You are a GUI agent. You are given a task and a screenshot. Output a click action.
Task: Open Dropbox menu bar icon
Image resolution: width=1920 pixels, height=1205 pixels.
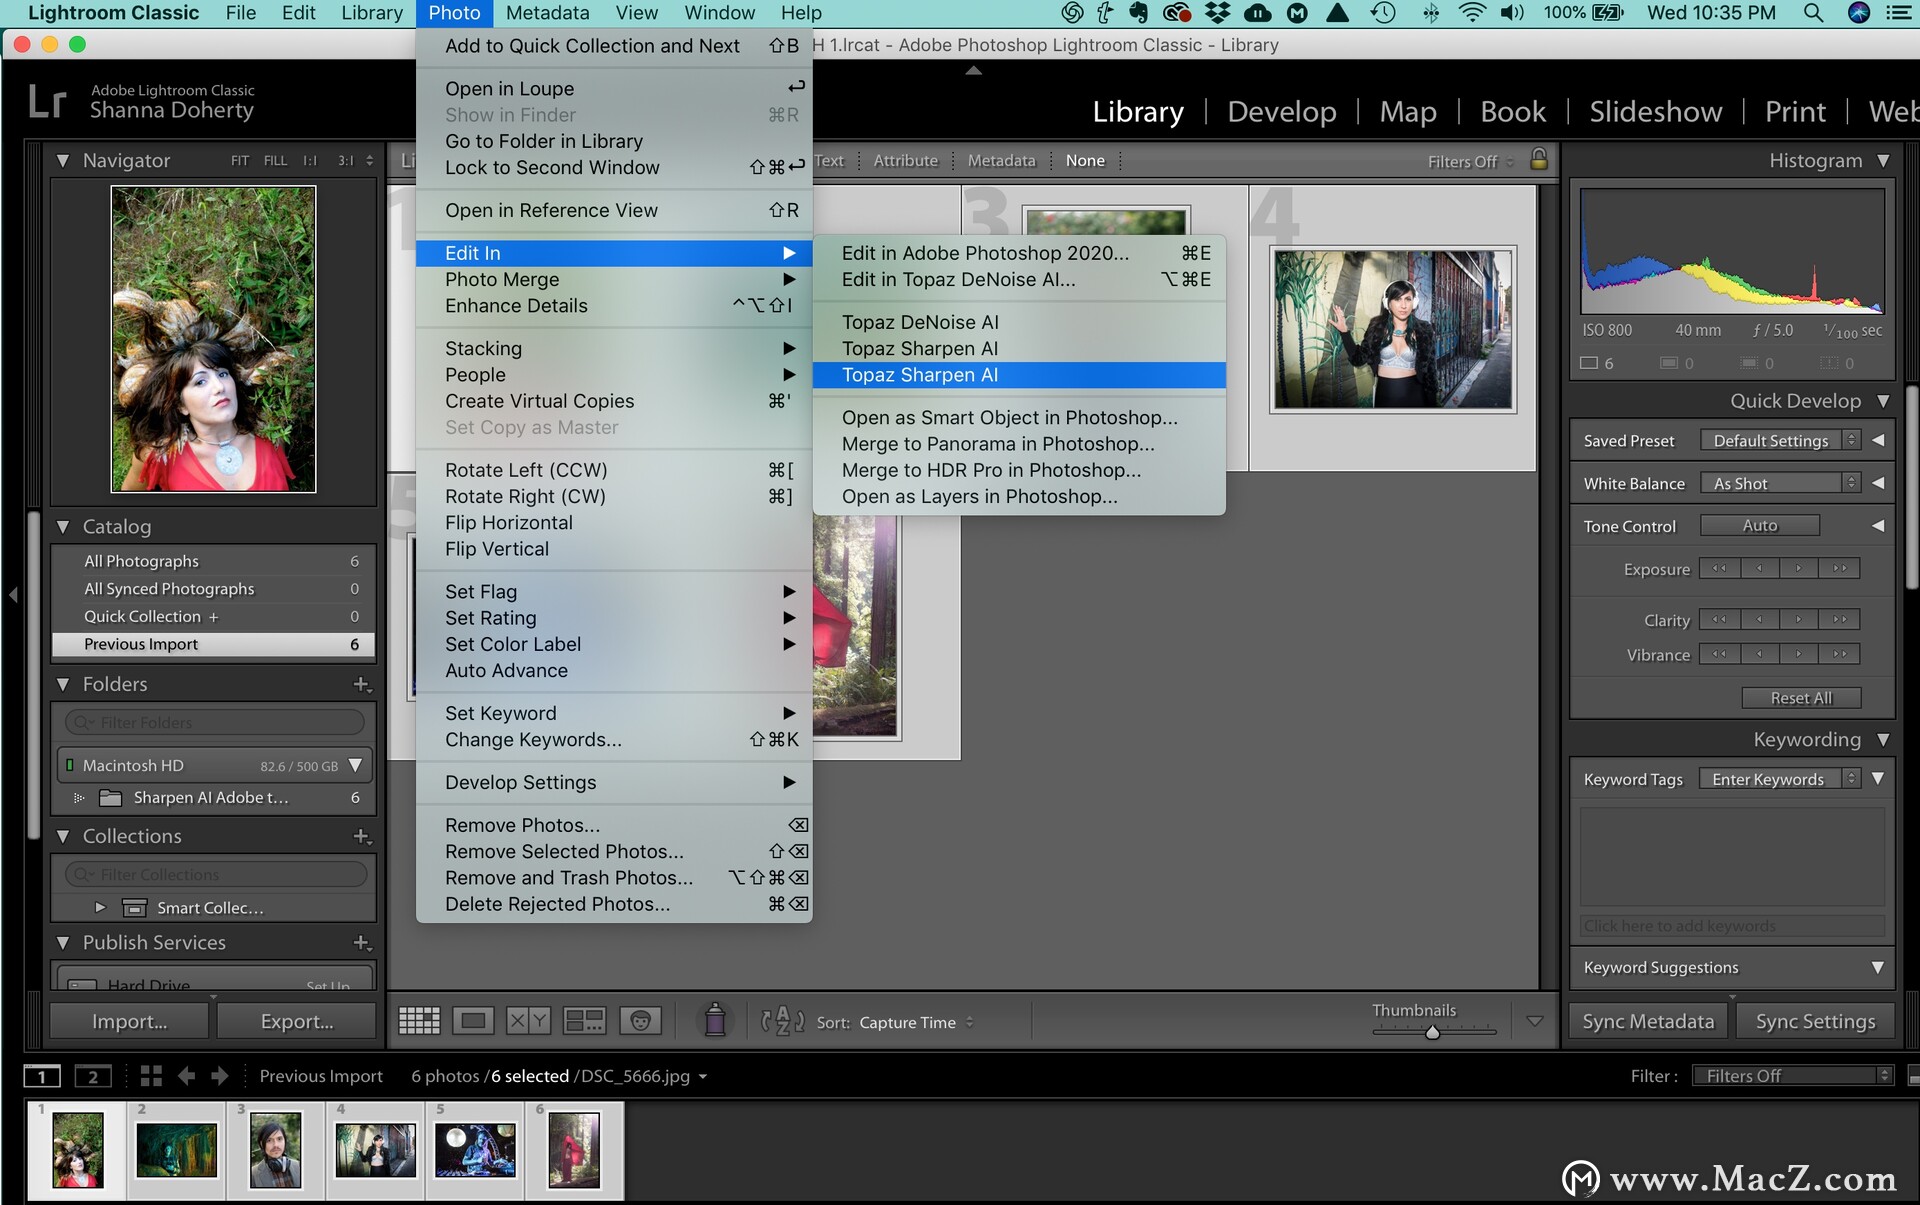coord(1217,13)
